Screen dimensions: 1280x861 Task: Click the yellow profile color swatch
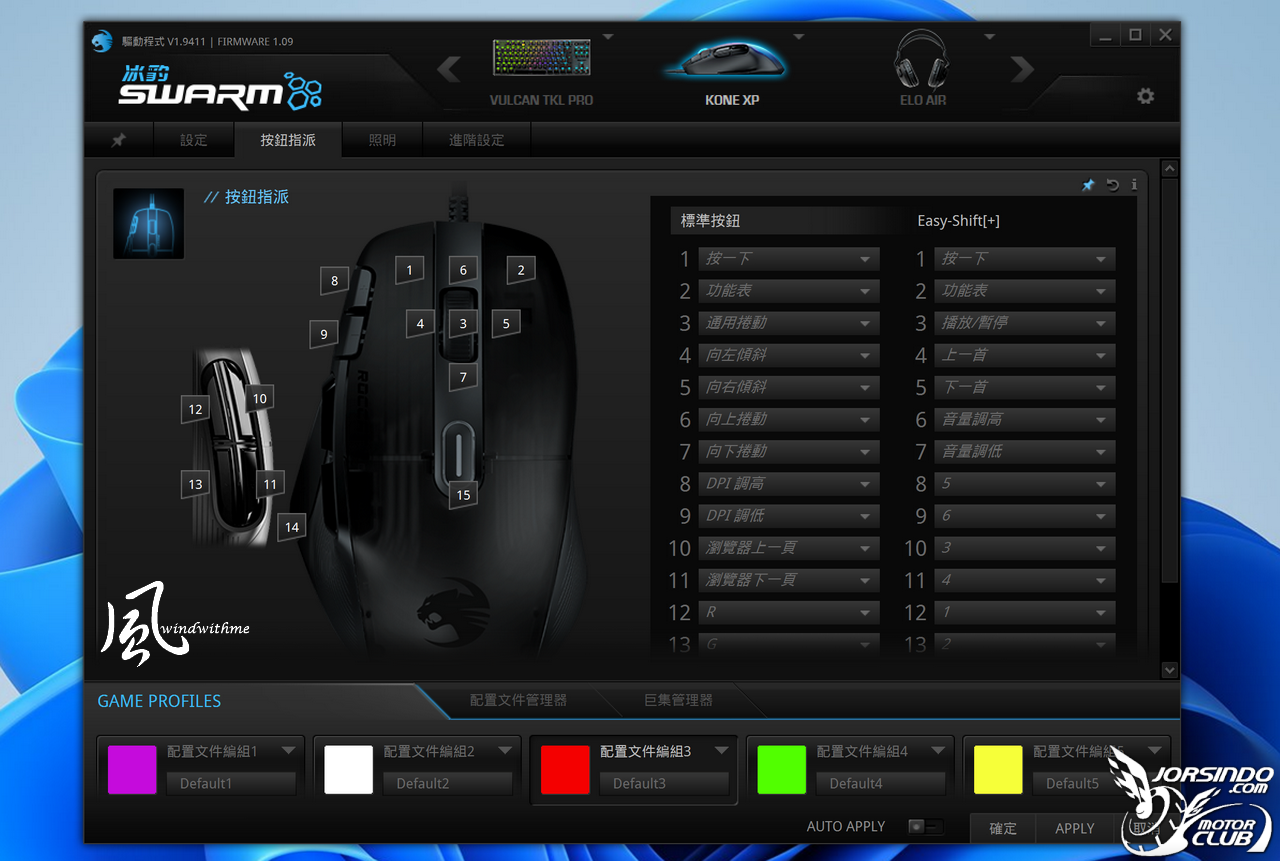[x=998, y=770]
